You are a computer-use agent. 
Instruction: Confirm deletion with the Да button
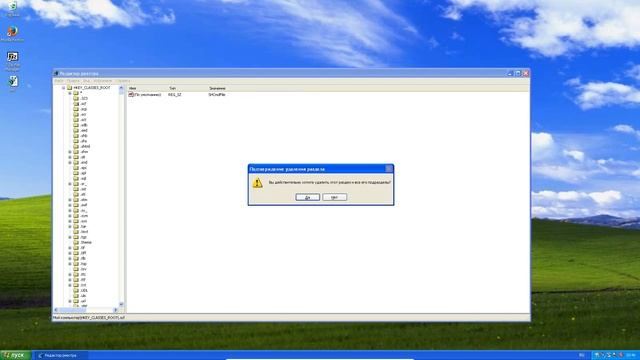point(307,197)
